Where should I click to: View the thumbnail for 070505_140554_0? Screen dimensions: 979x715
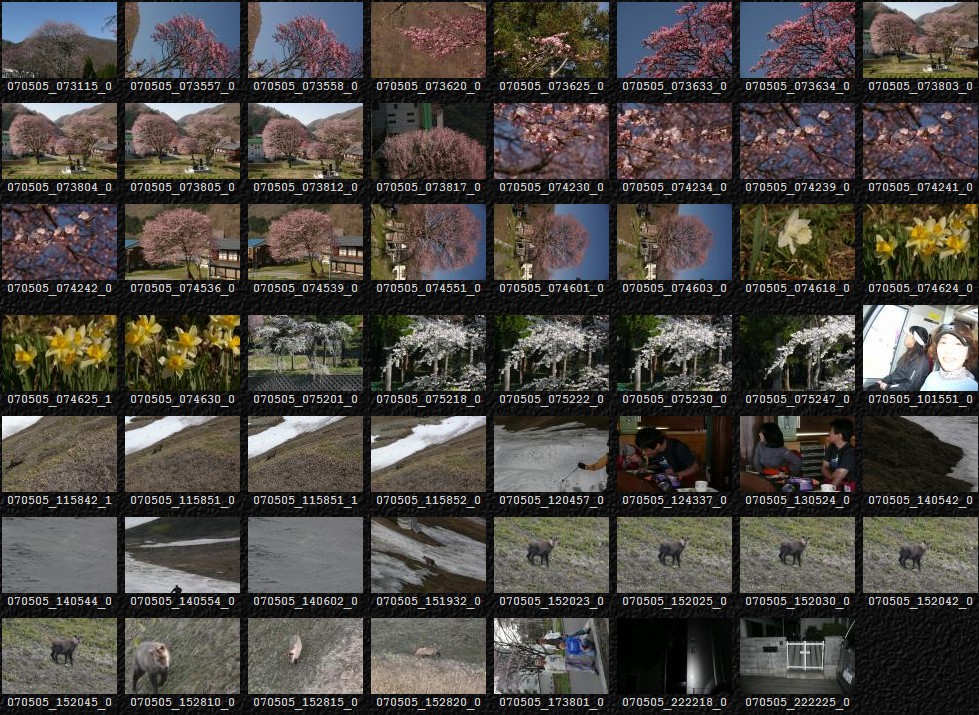[182, 555]
